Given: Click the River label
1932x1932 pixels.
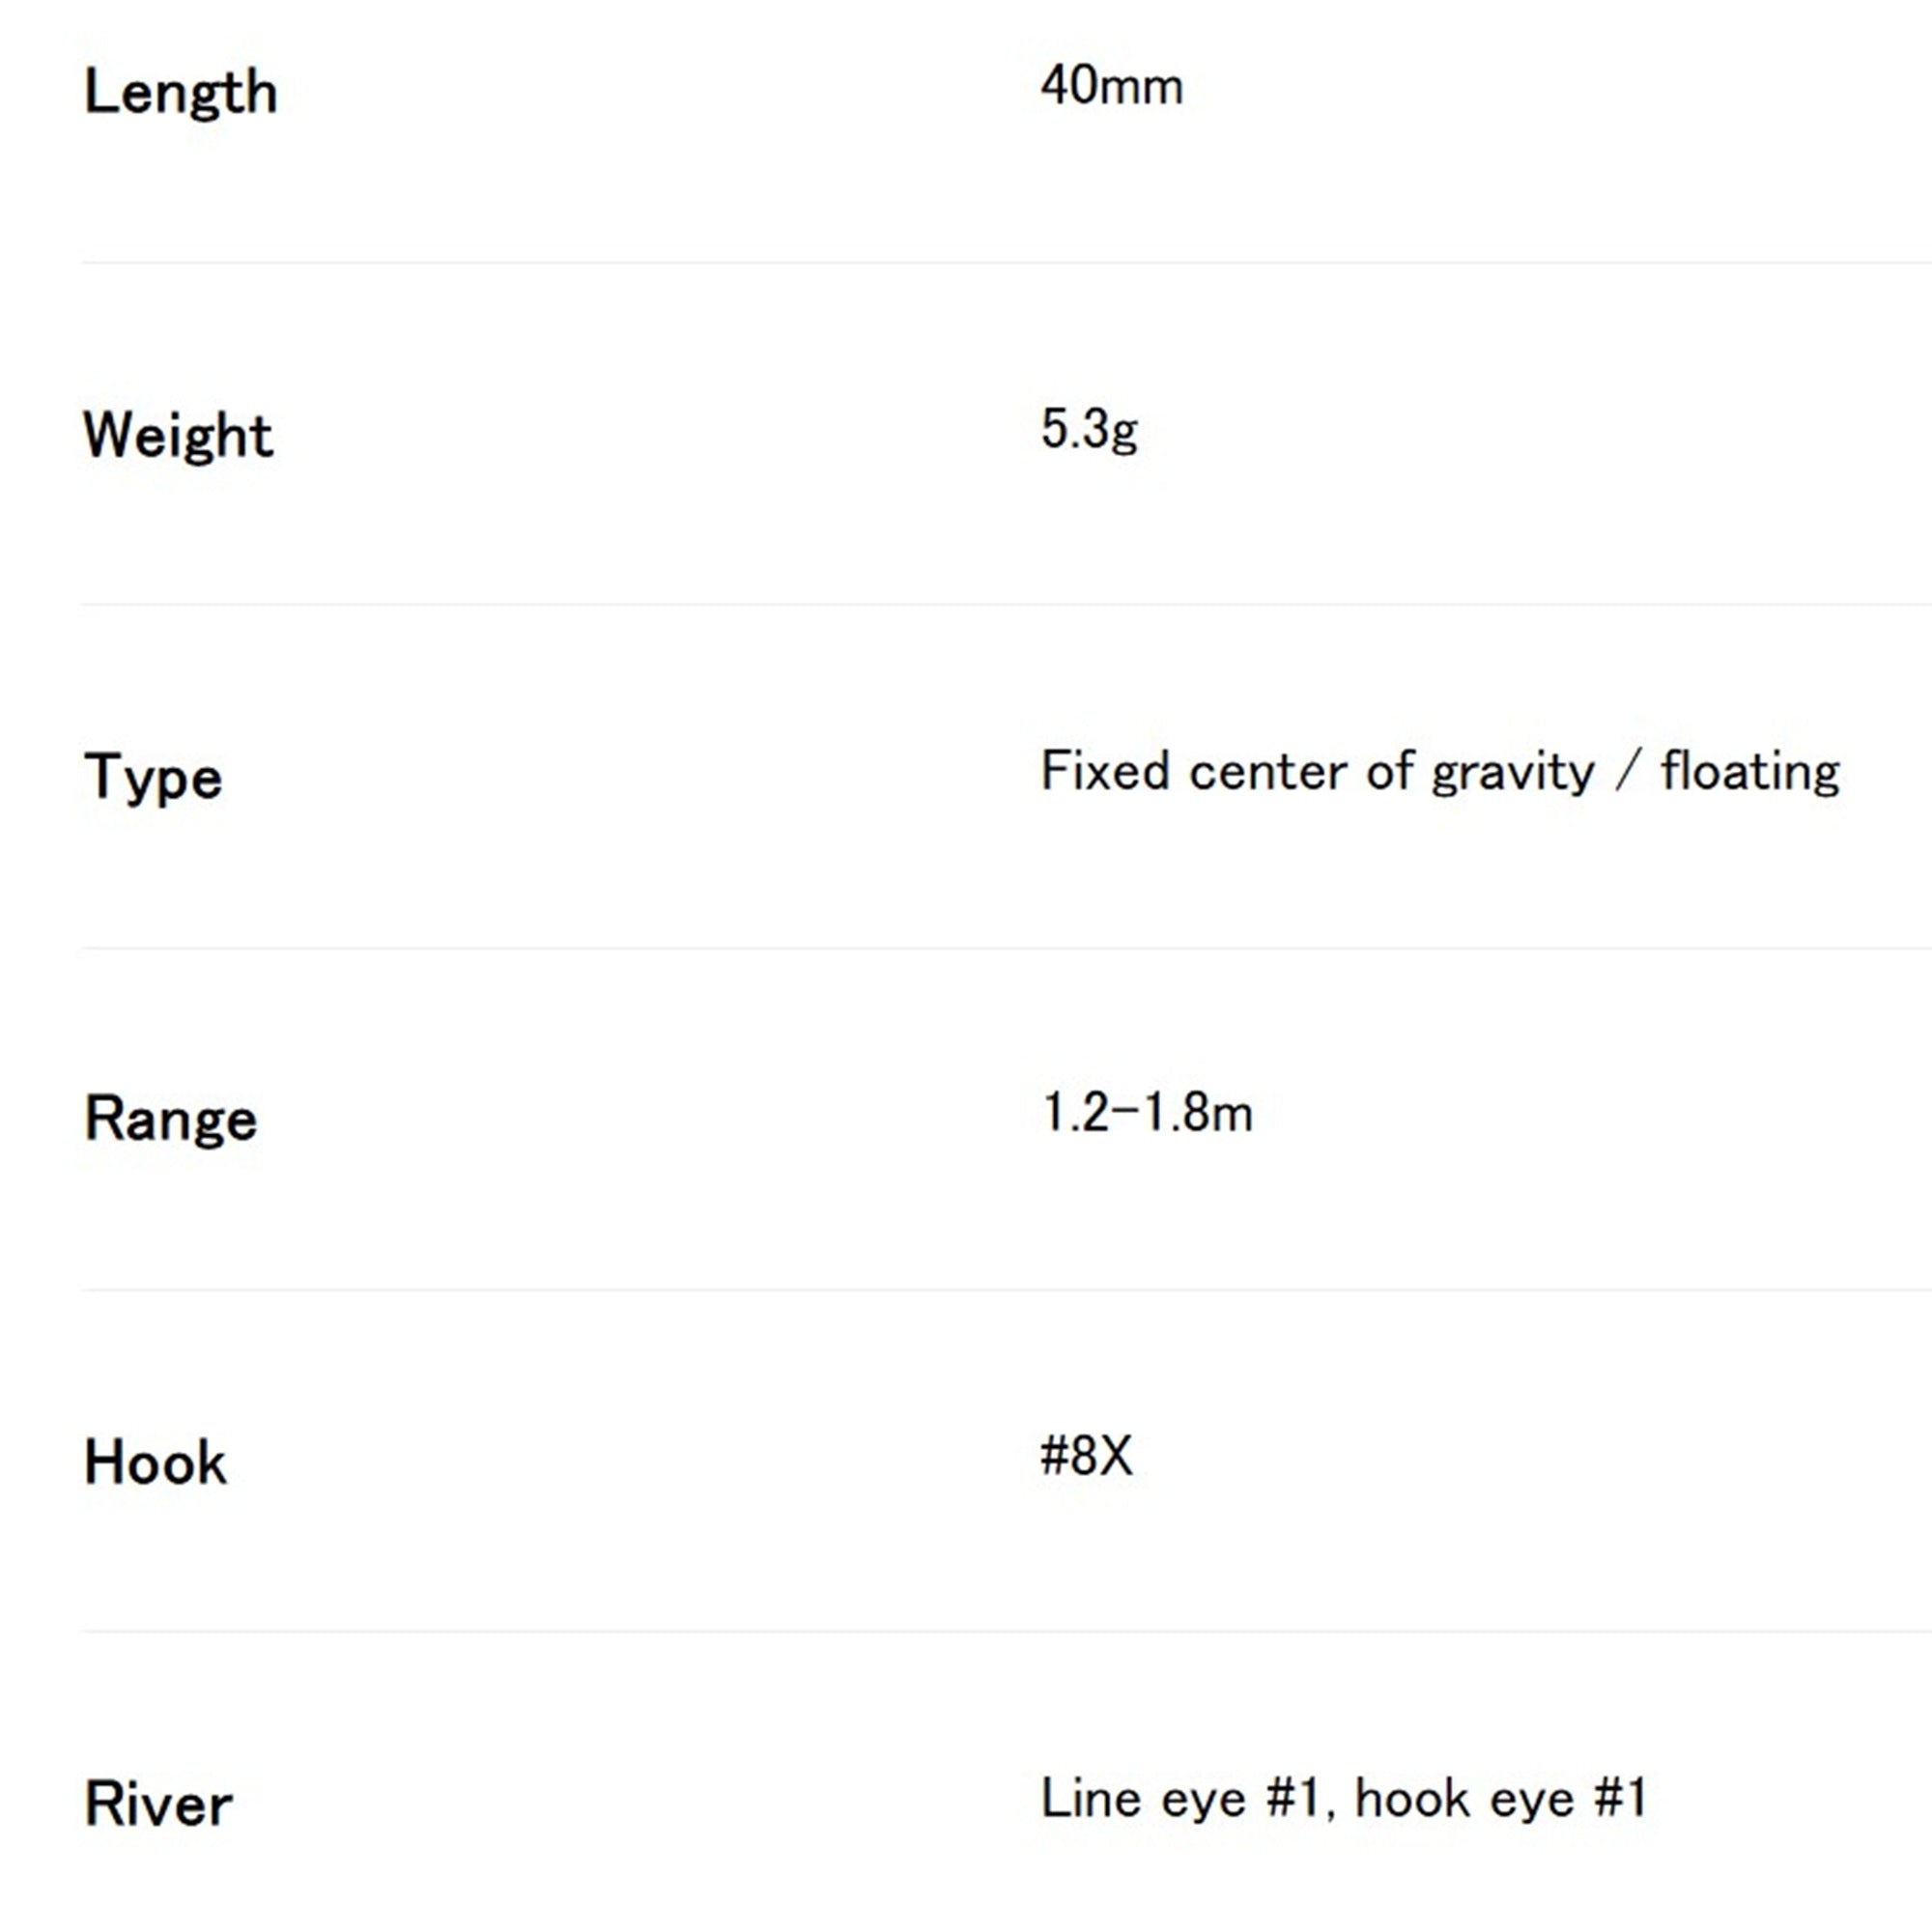Looking at the screenshot, I should (158, 1805).
